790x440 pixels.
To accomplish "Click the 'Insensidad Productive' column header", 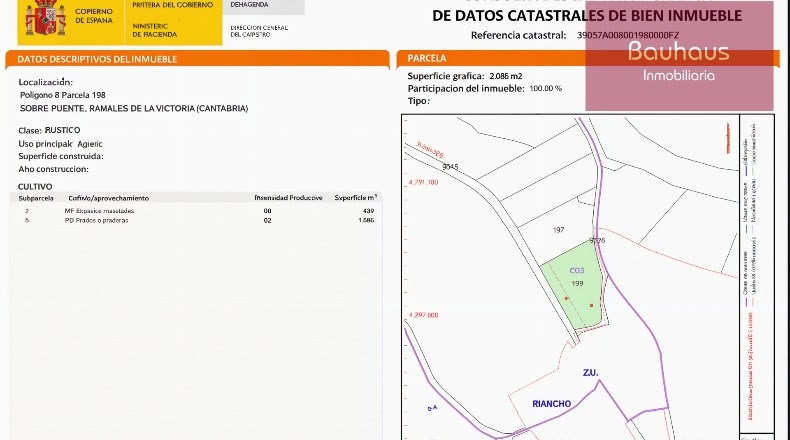I will click(x=288, y=198).
